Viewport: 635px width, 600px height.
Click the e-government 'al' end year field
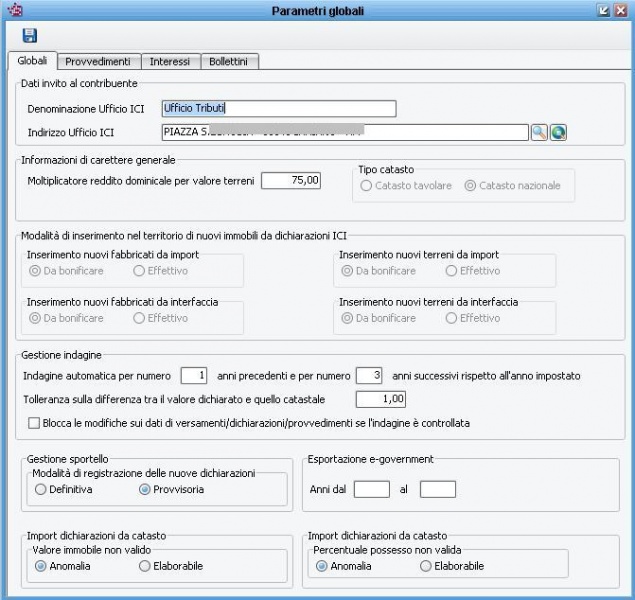click(438, 489)
